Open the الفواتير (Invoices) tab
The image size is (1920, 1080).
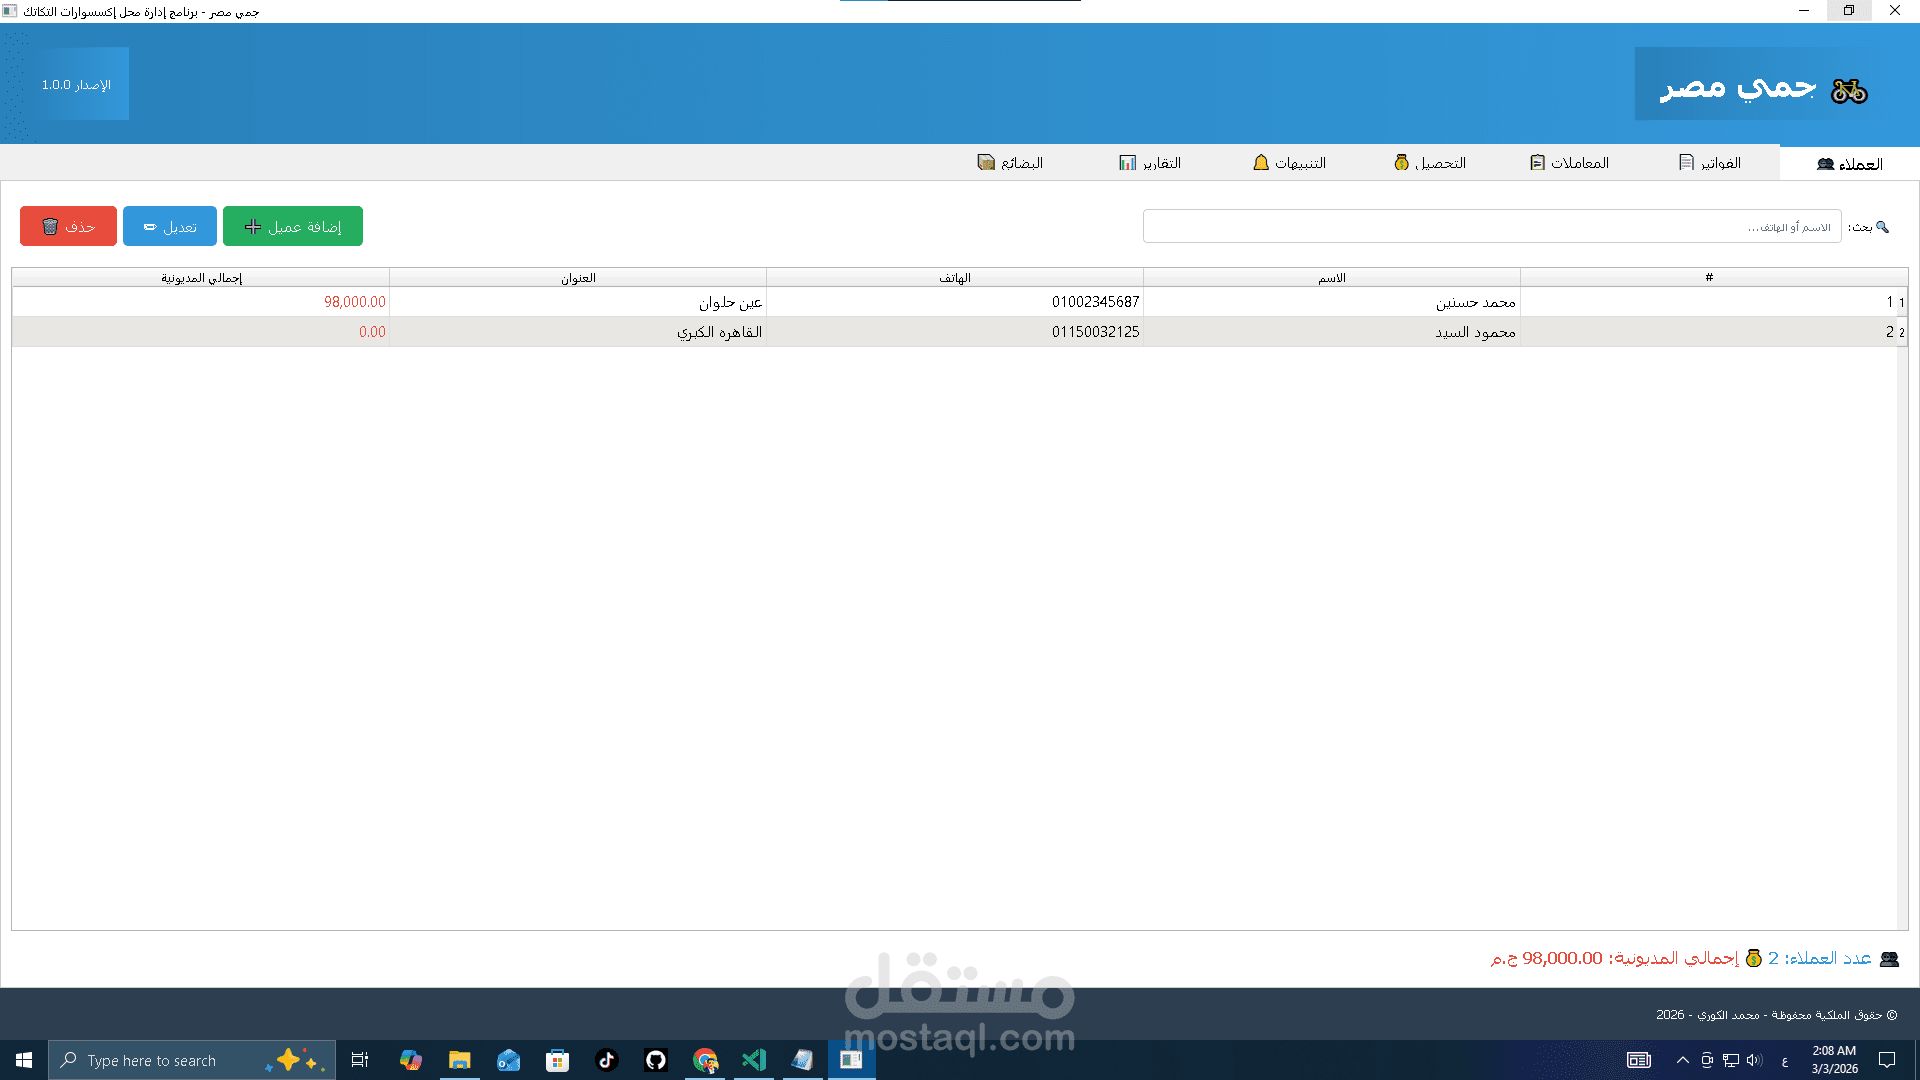tap(1710, 163)
